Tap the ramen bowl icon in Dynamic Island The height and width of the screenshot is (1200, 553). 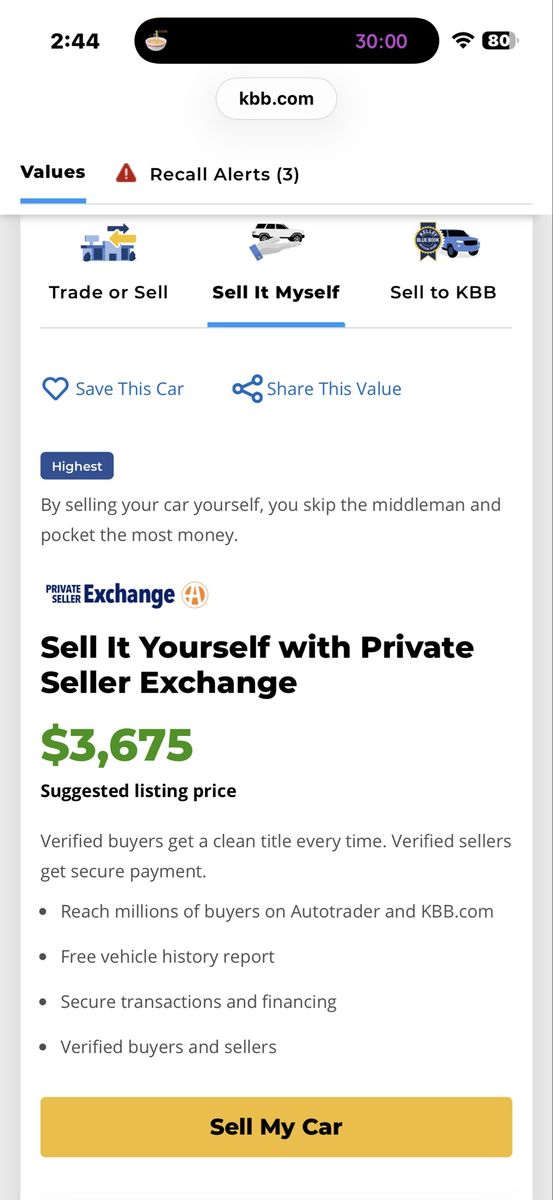pos(156,41)
